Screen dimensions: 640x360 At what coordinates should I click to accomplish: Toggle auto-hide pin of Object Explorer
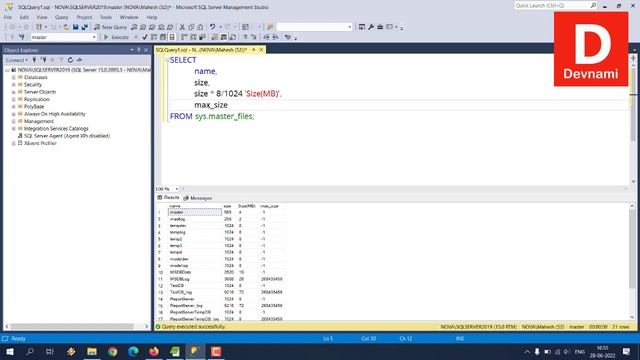pyautogui.click(x=139, y=50)
